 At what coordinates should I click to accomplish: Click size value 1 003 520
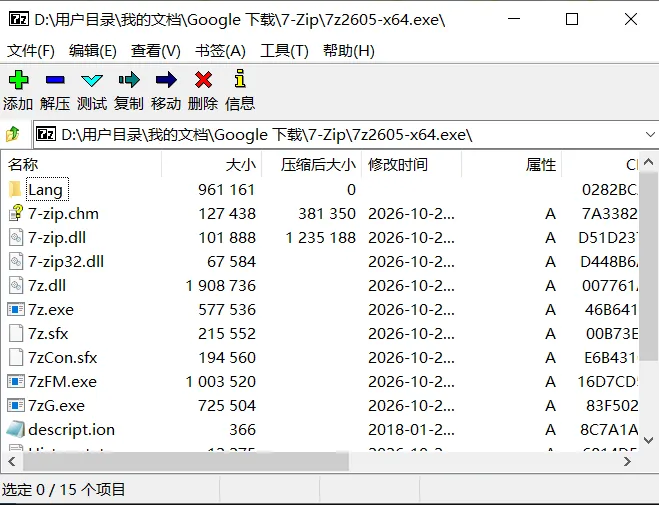tap(221, 381)
